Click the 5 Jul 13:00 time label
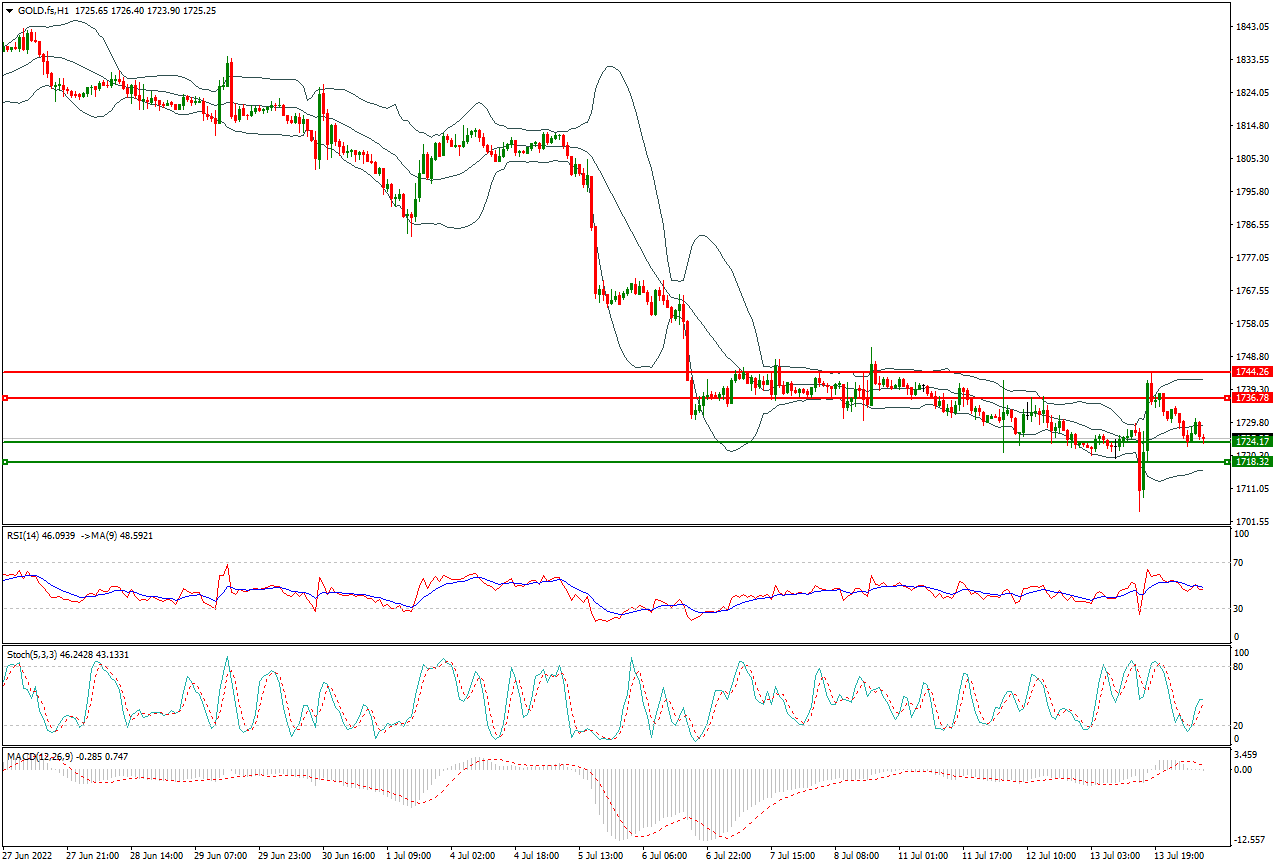The height and width of the screenshot is (867, 1276). pos(599,856)
